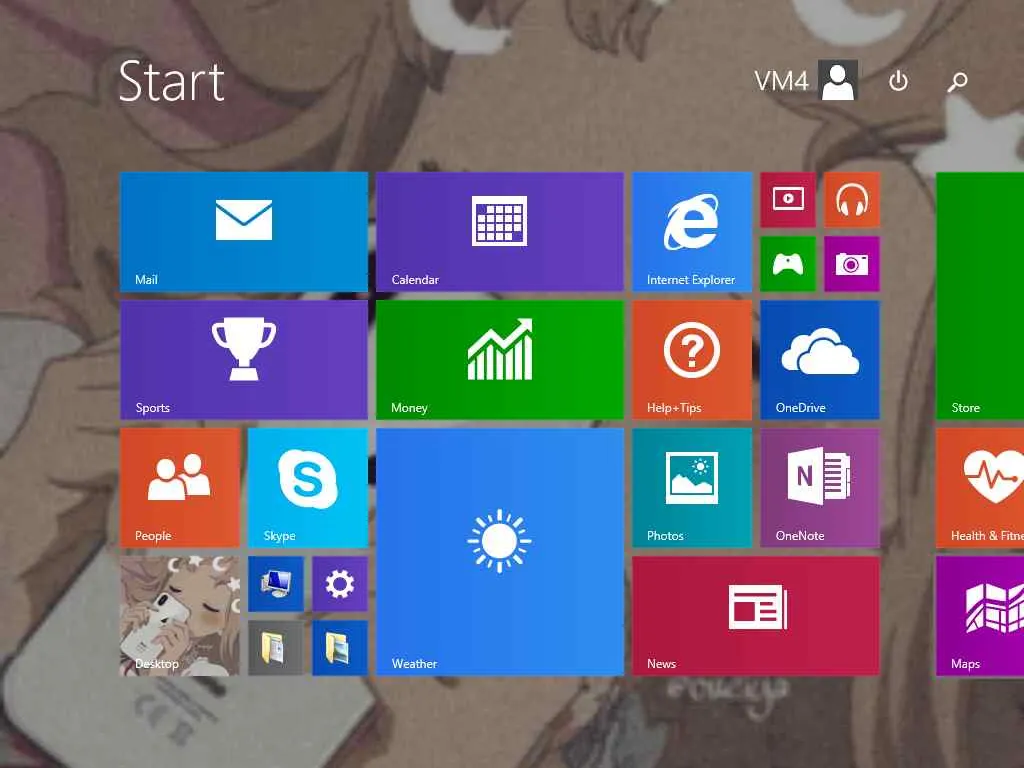
Task: Open the OneDrive tile
Action: pyautogui.click(x=820, y=359)
